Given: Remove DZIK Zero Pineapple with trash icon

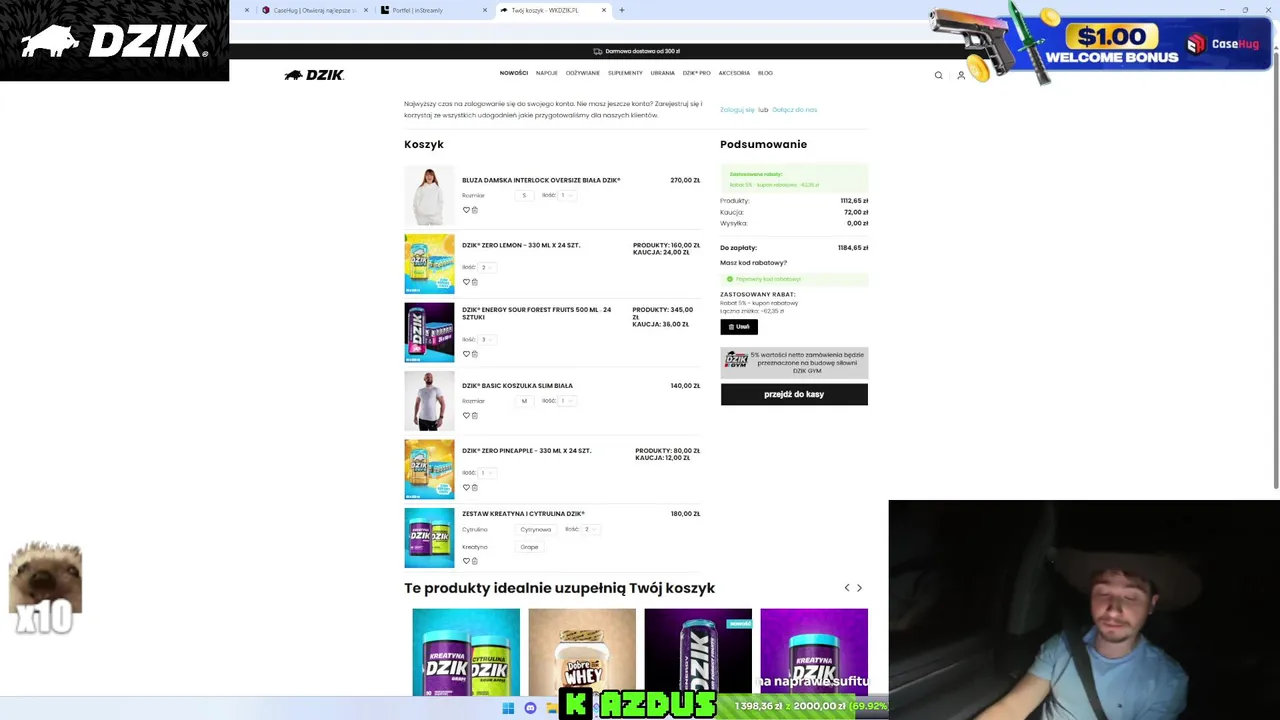Looking at the screenshot, I should 475,487.
